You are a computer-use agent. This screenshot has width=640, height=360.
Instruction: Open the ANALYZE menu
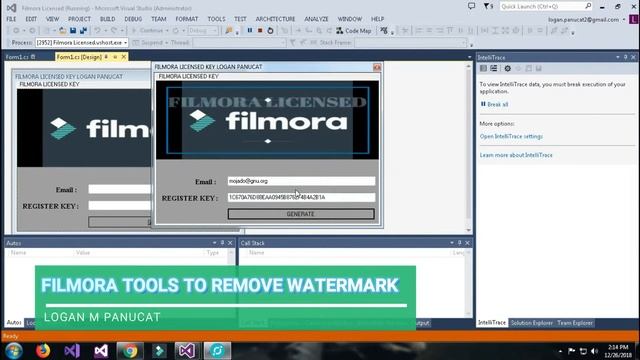tap(316, 19)
